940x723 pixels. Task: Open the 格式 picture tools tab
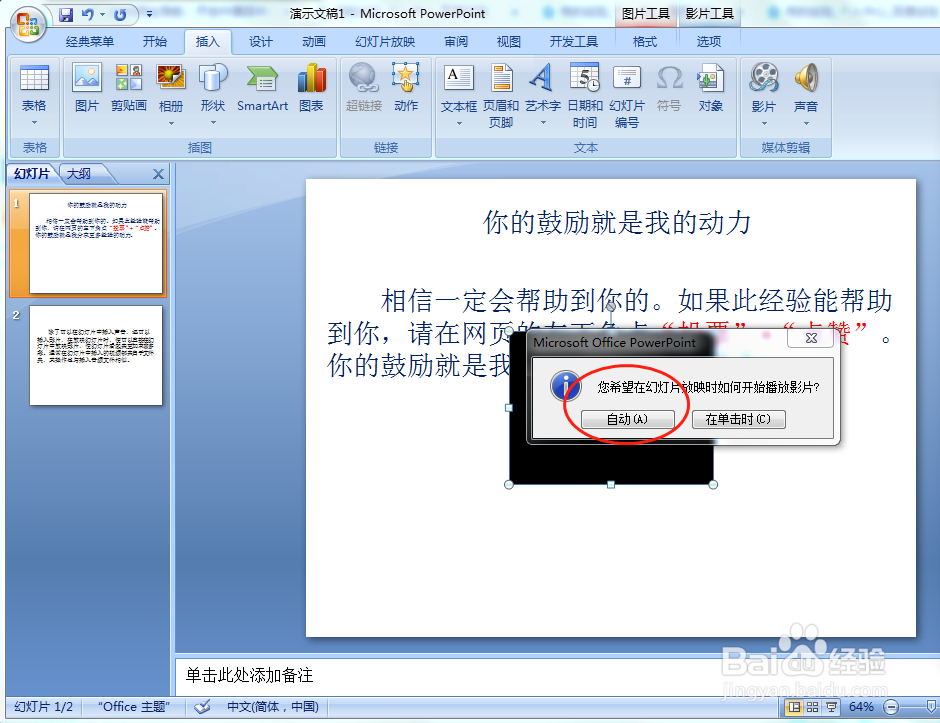(x=644, y=41)
